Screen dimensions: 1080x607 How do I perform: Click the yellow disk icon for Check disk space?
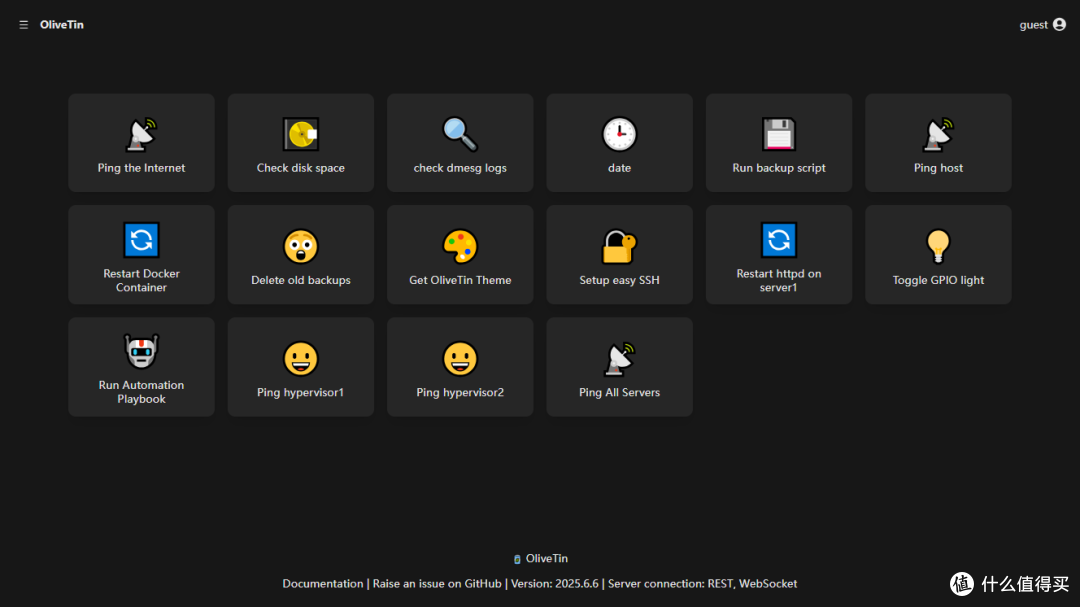pos(301,134)
